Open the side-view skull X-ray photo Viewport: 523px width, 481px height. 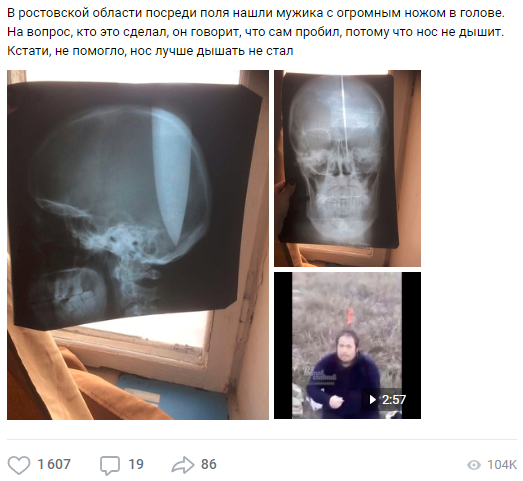pos(138,245)
